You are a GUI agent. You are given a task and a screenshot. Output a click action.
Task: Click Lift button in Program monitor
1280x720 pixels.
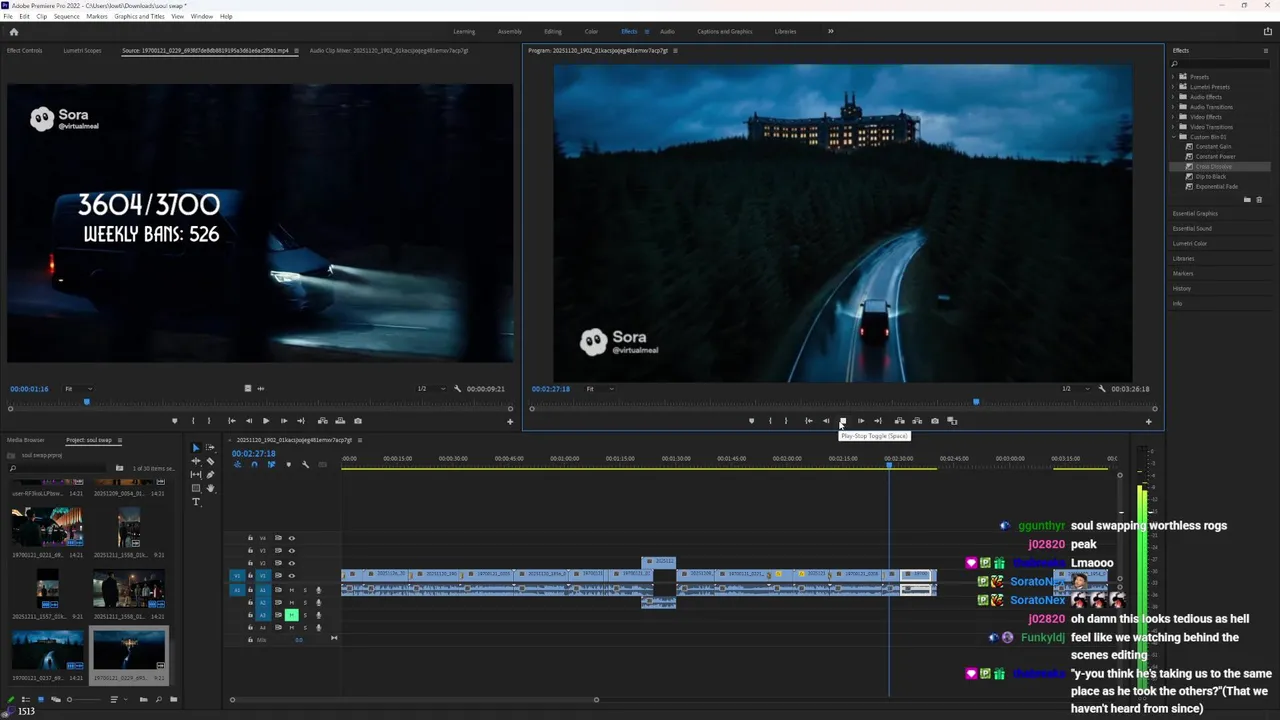point(899,421)
